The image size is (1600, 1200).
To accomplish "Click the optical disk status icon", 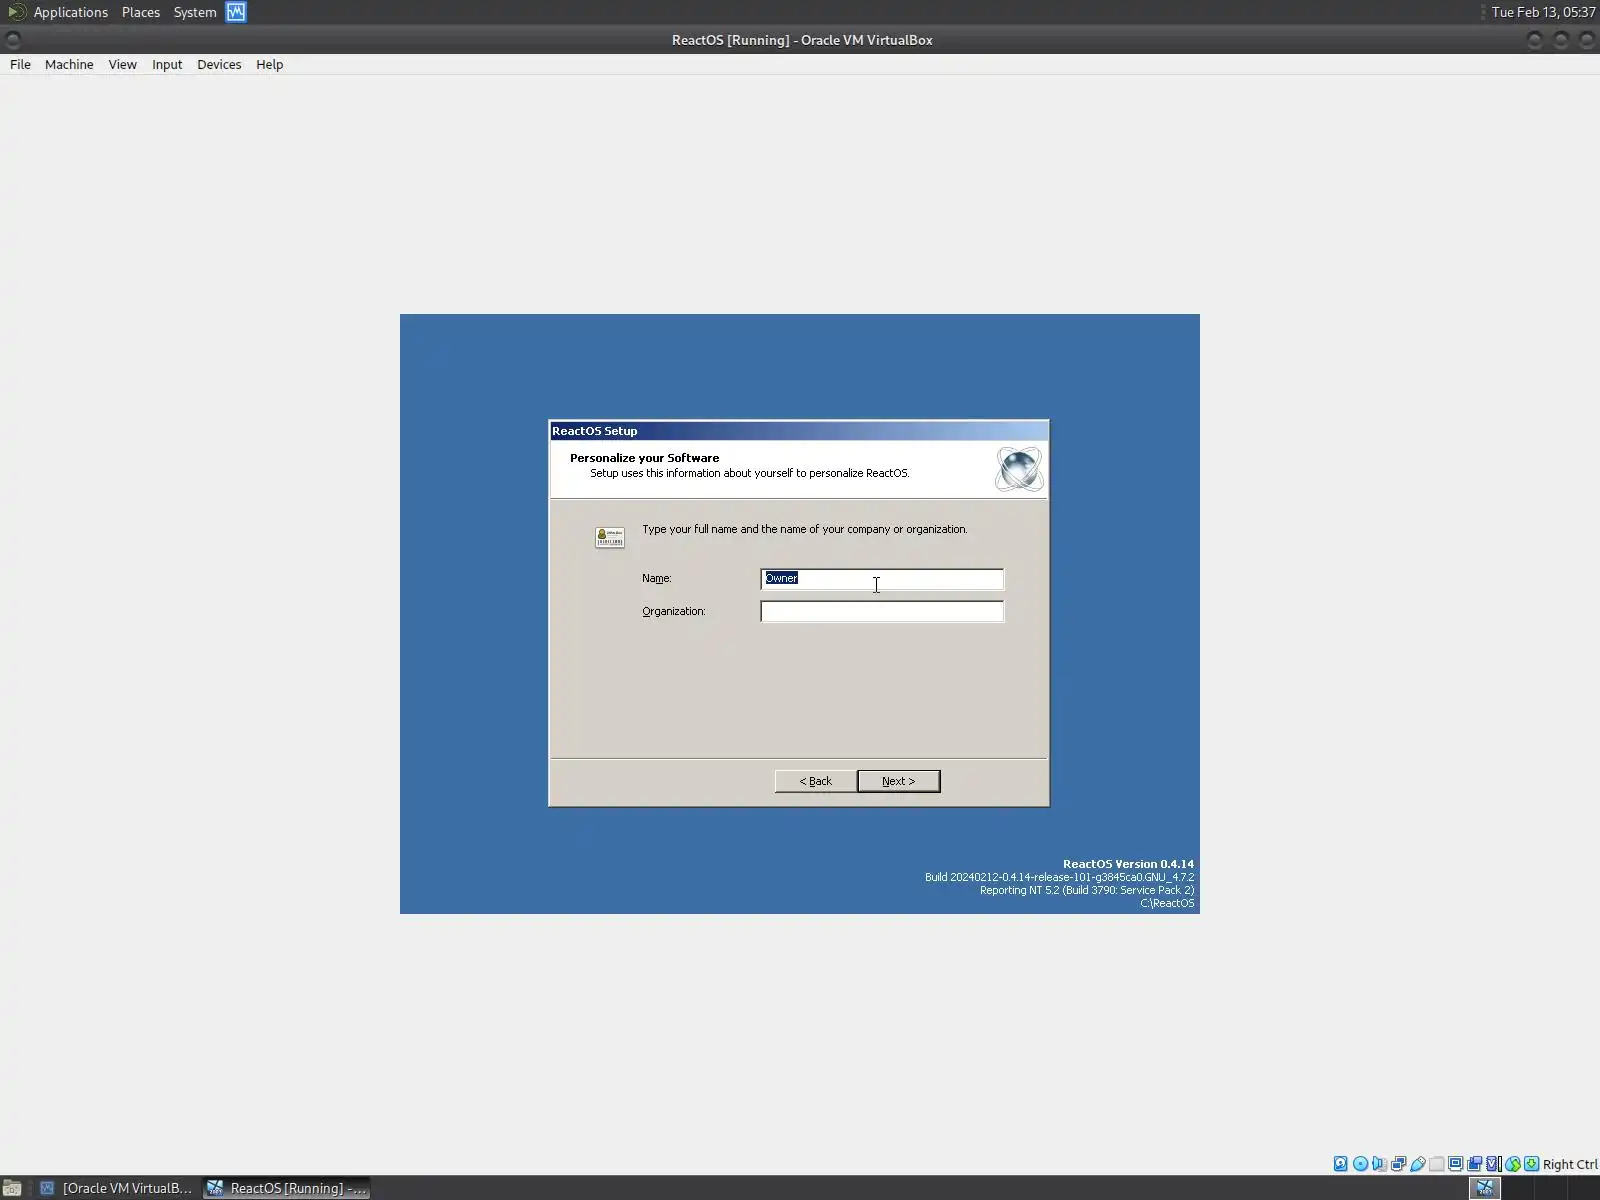I will 1360,1164.
